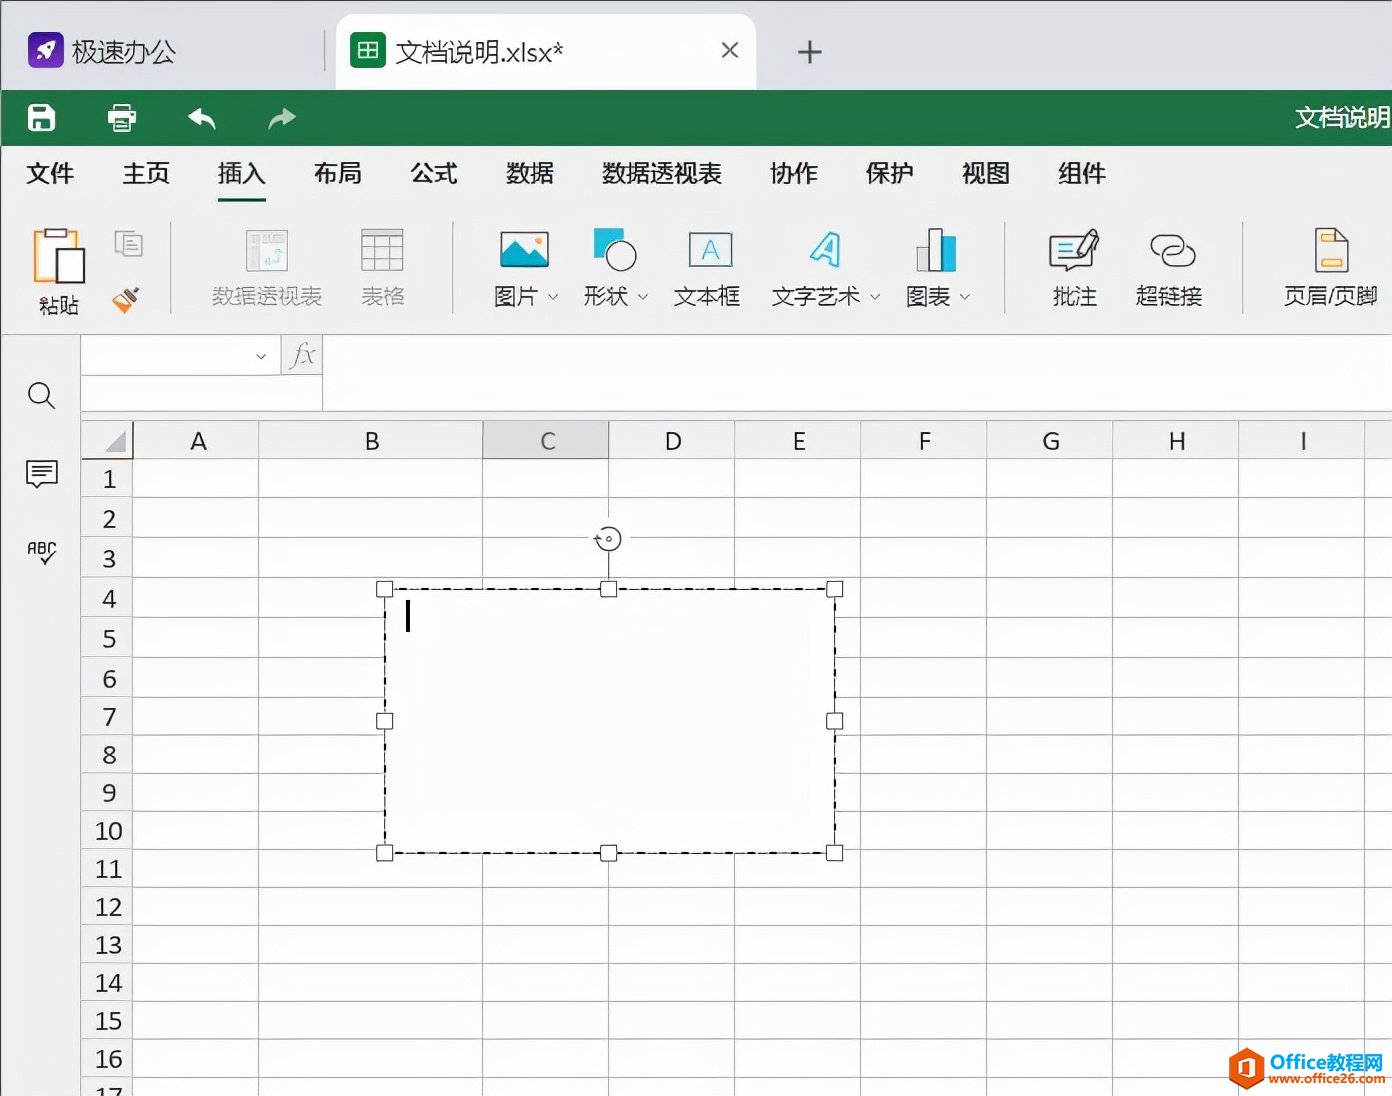Open the 文字艺术 (WordArt) dropdown
Image resolution: width=1392 pixels, height=1096 pixels.
point(877,297)
